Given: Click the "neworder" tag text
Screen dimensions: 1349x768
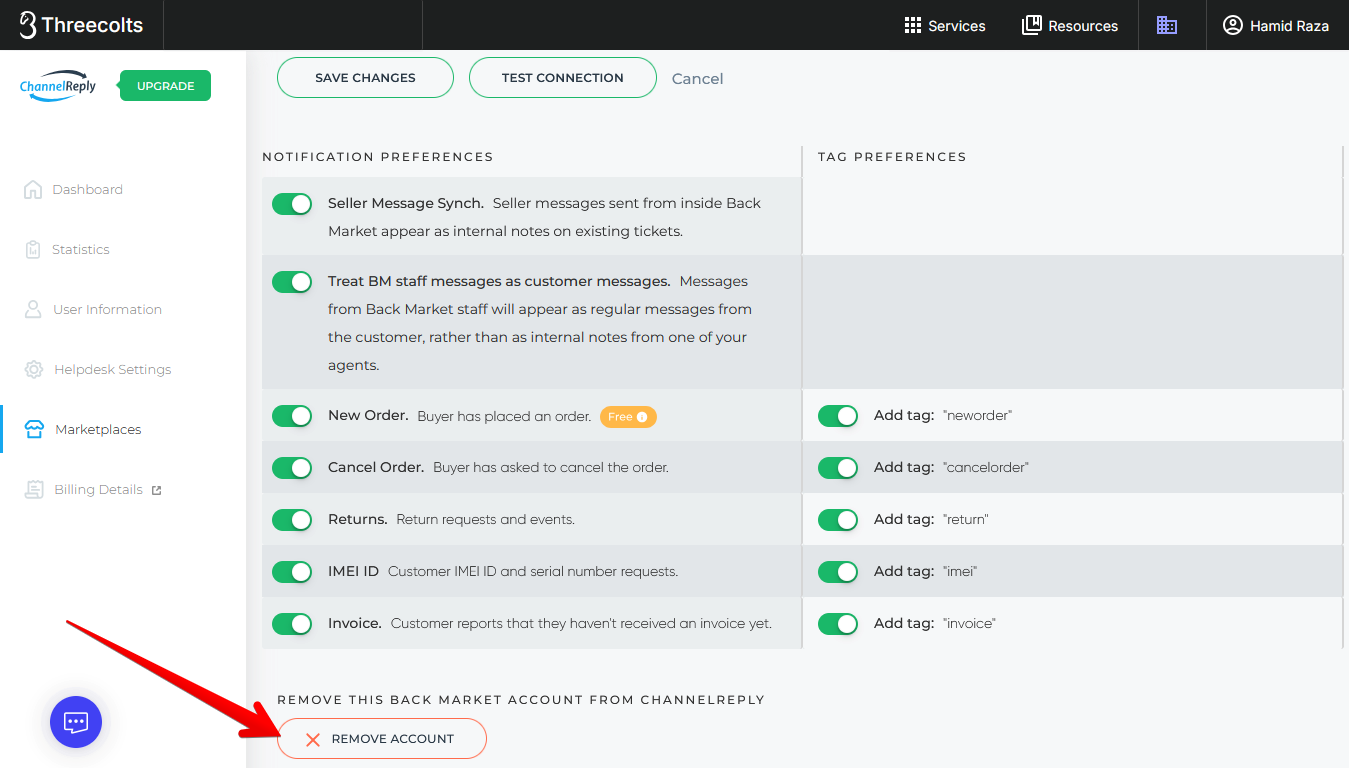Looking at the screenshot, I should pyautogui.click(x=977, y=416).
